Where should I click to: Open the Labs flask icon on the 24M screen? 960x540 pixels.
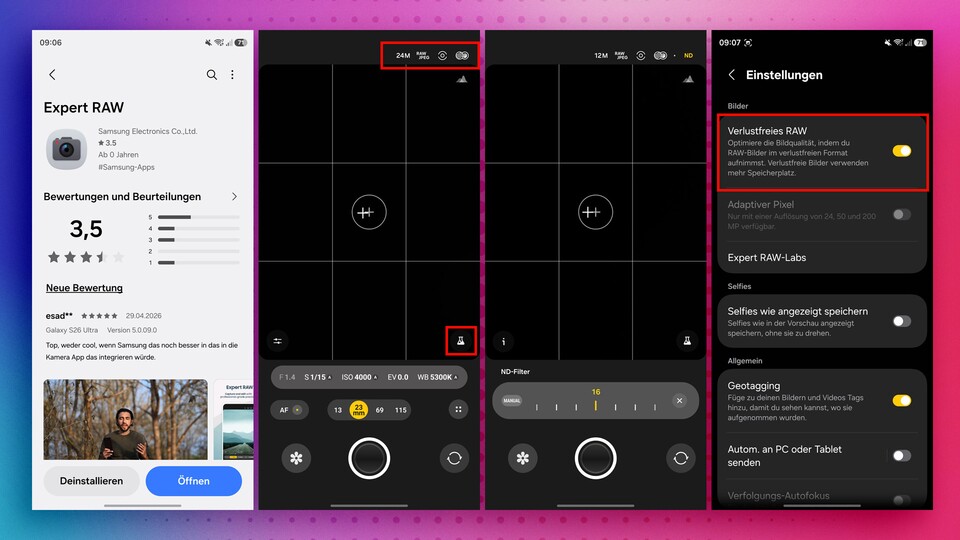coord(461,341)
